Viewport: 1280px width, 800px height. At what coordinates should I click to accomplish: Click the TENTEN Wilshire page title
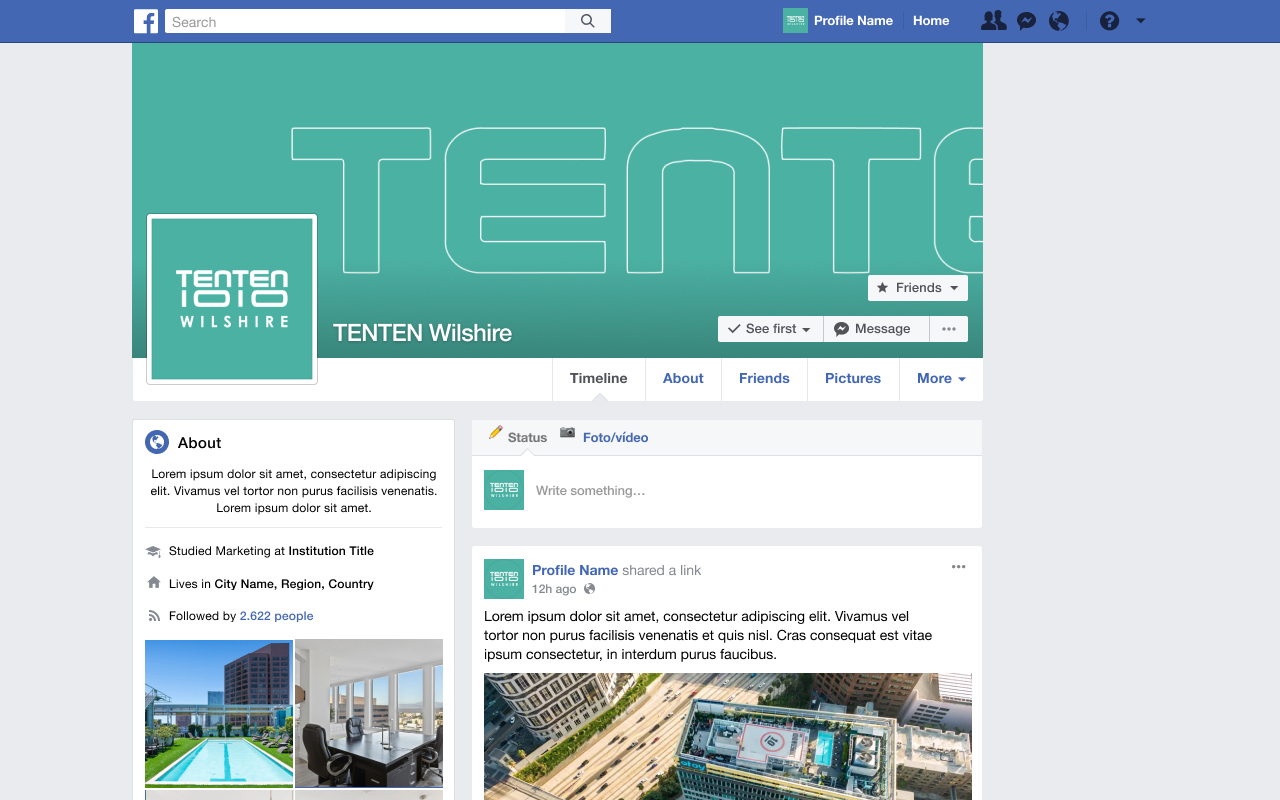point(422,333)
